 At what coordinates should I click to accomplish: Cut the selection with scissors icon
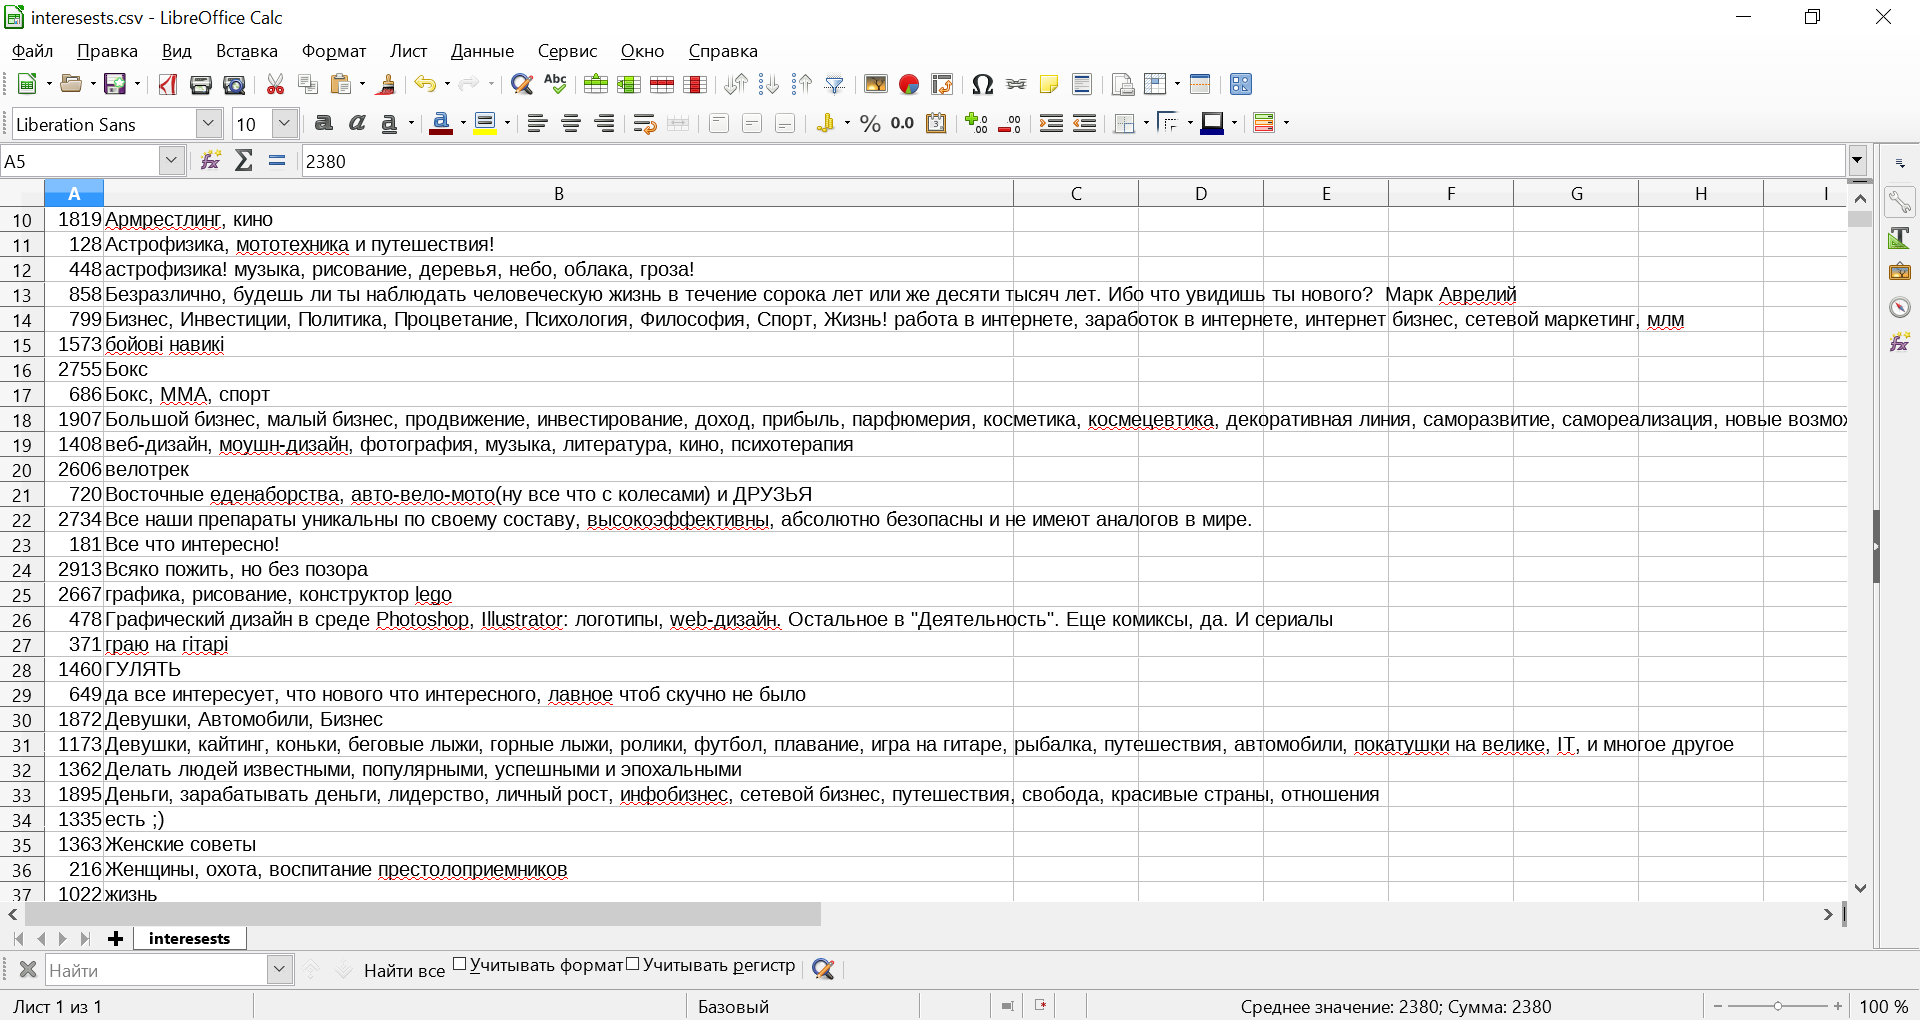tap(275, 84)
